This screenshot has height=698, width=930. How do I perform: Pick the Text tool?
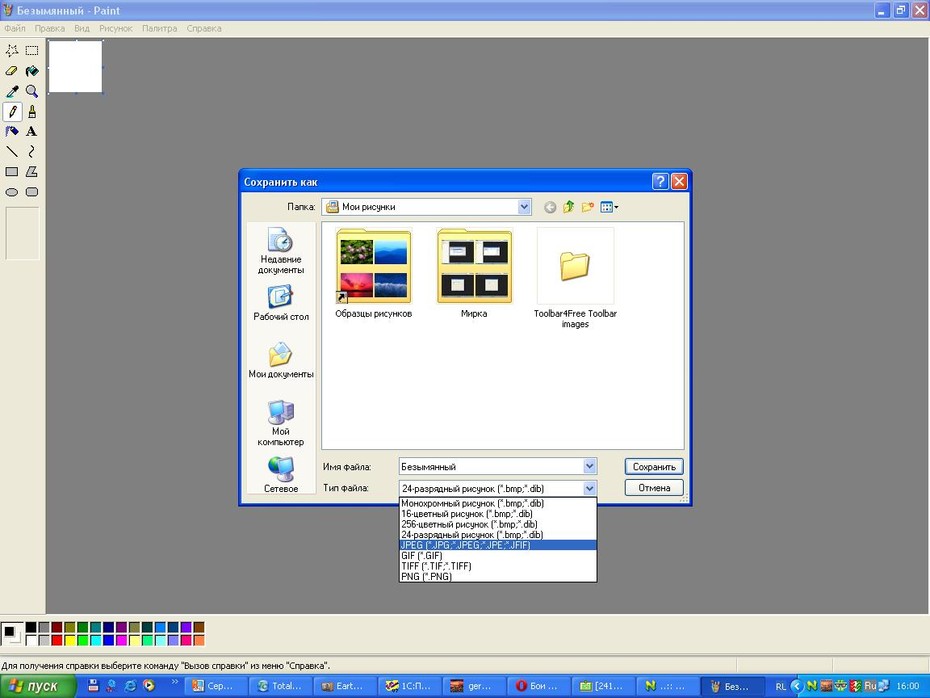coord(32,132)
